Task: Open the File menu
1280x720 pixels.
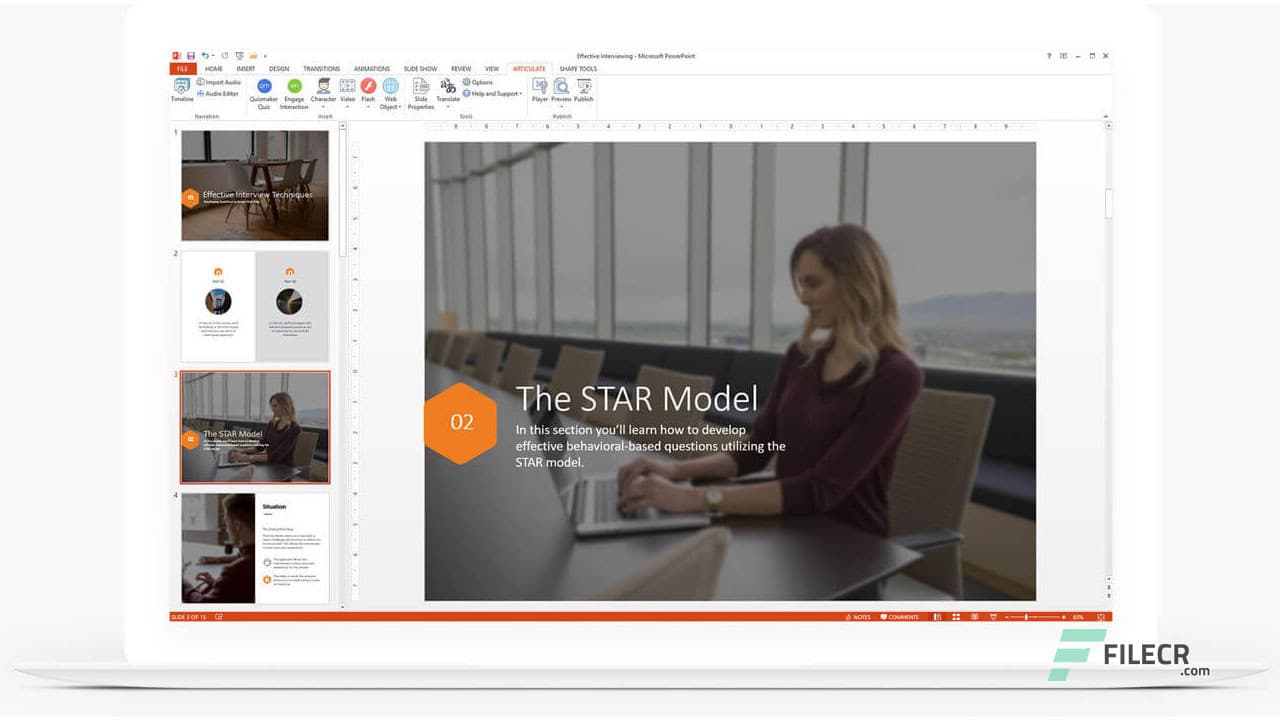Action: (x=183, y=68)
